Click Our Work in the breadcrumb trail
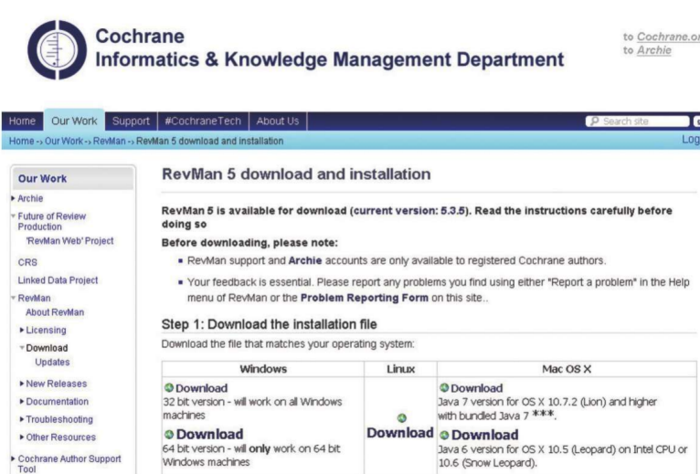The image size is (700, 474). pyautogui.click(x=64, y=141)
